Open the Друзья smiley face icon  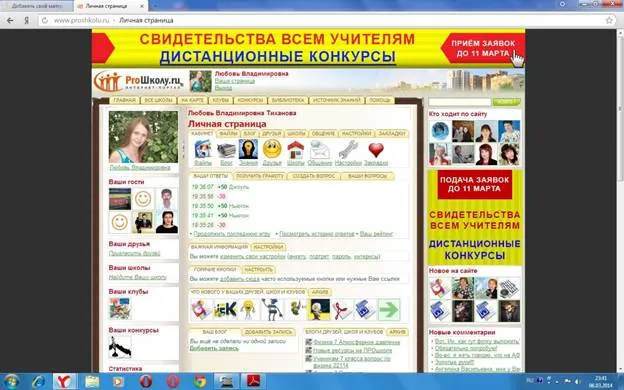(272, 149)
